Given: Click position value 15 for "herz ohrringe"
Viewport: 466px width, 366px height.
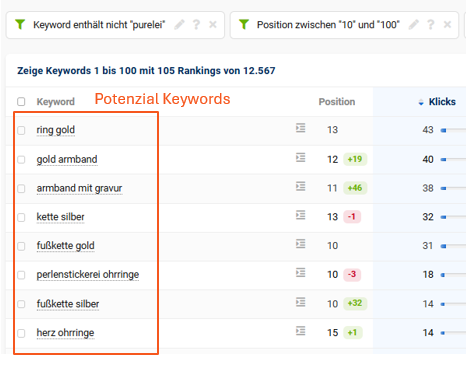Looking at the screenshot, I should [332, 333].
